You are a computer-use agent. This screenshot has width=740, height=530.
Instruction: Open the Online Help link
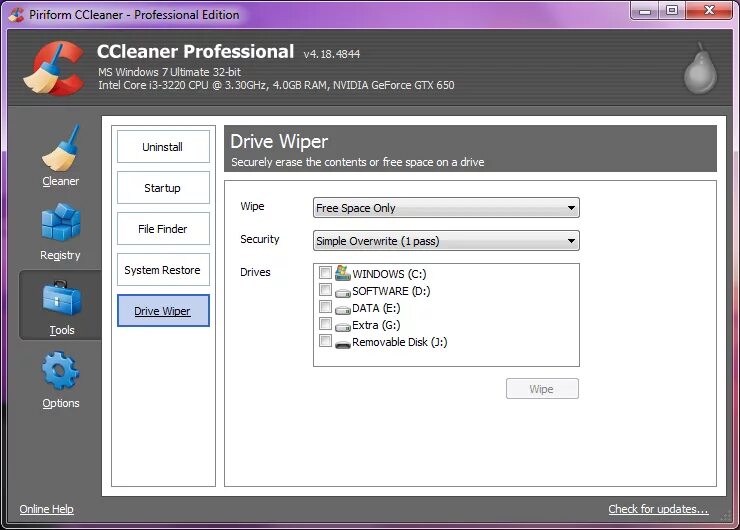[x=46, y=509]
